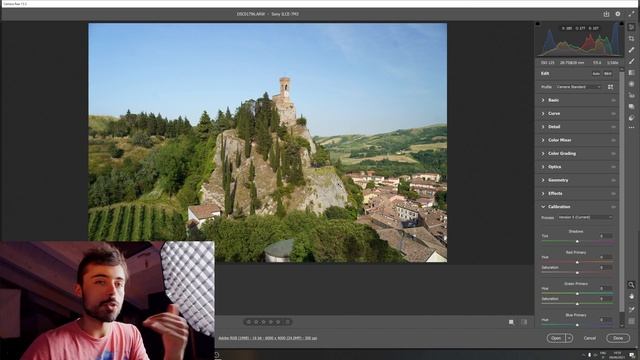Open Camera Raw preferences gear
The width and height of the screenshot is (640, 360).
pyautogui.click(x=618, y=14)
